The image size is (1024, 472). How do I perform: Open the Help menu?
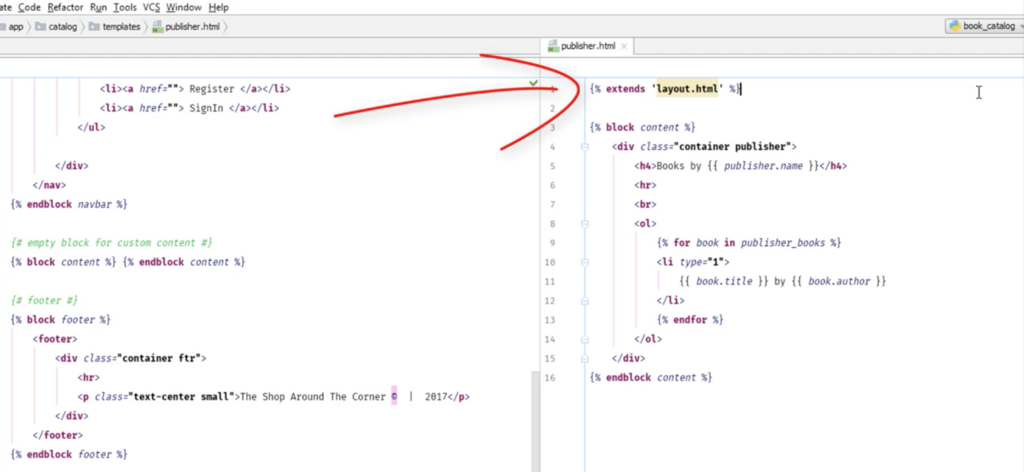[218, 7]
